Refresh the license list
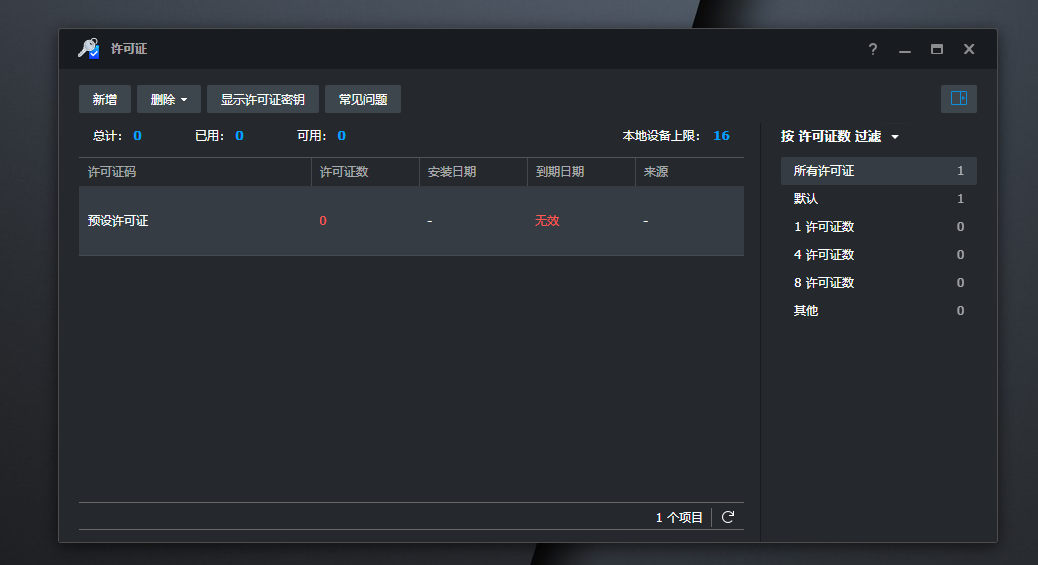The width and height of the screenshot is (1038, 565). pos(728,517)
